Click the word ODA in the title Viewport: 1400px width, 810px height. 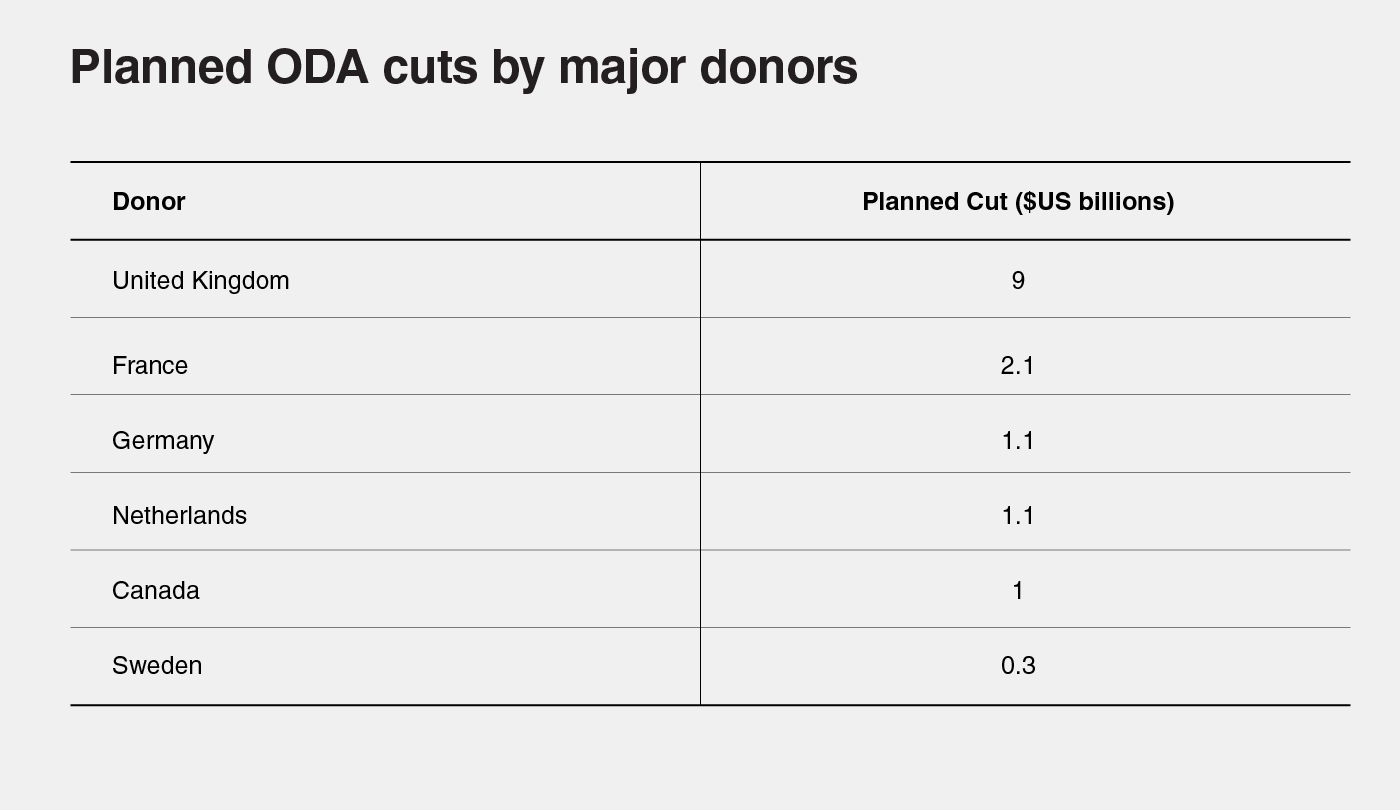(x=317, y=68)
